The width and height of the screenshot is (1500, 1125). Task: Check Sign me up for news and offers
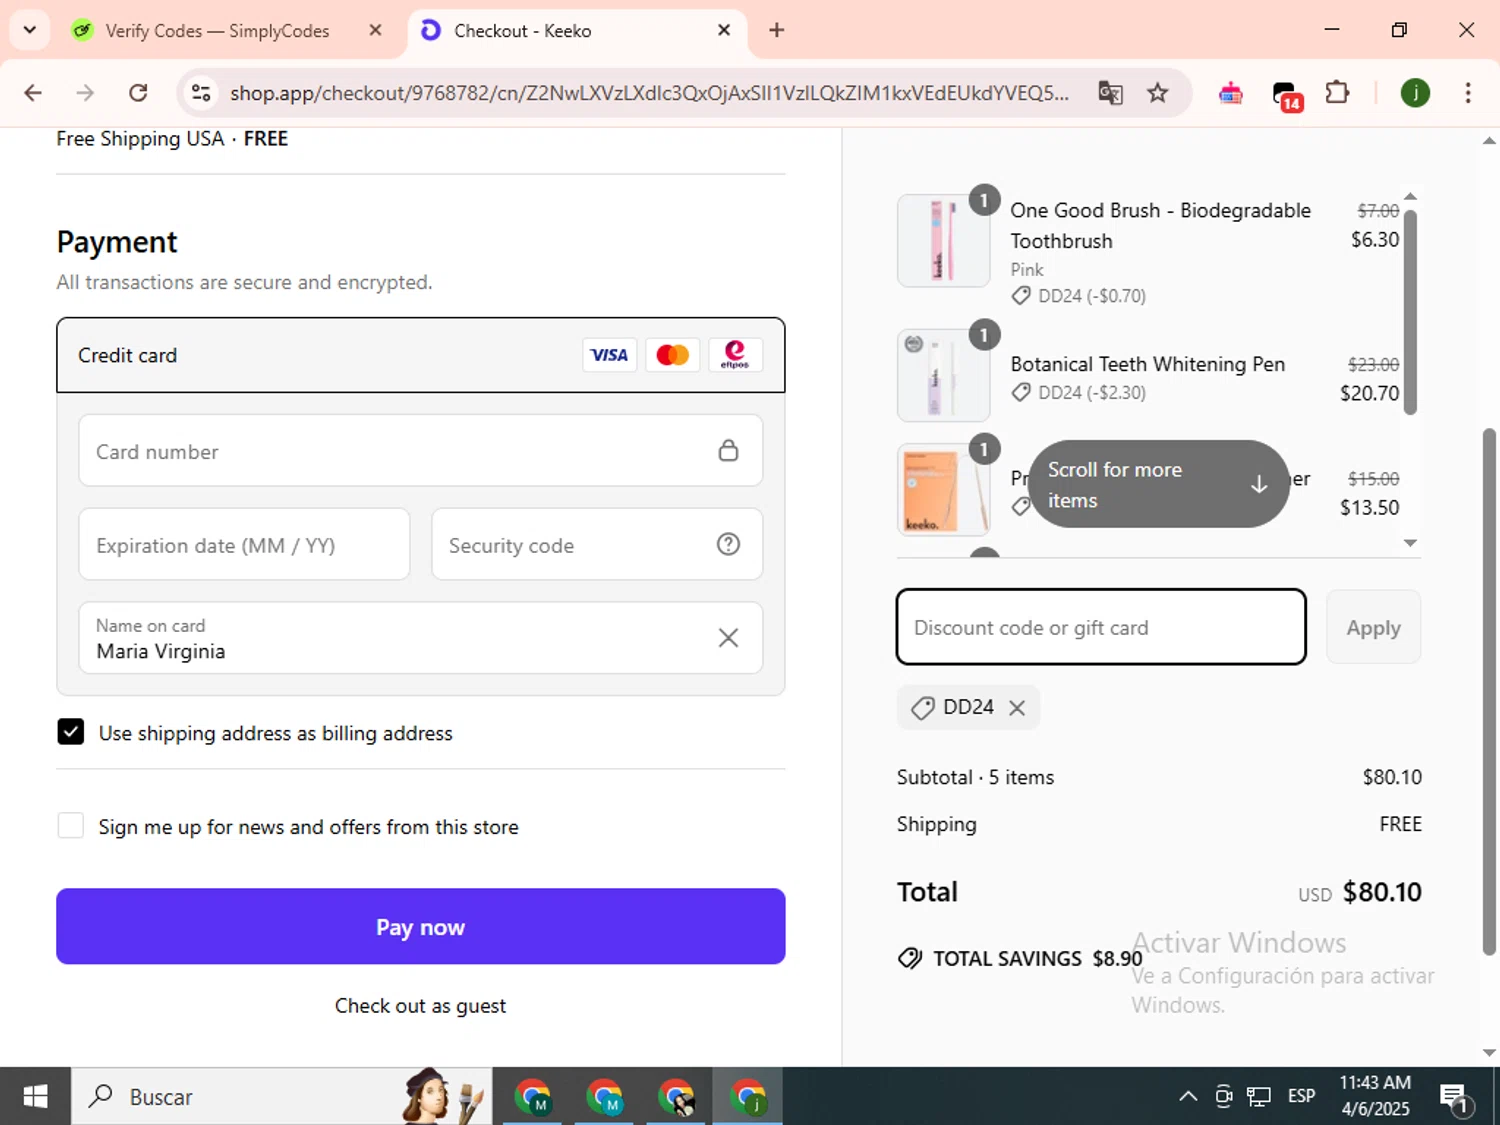pos(71,826)
